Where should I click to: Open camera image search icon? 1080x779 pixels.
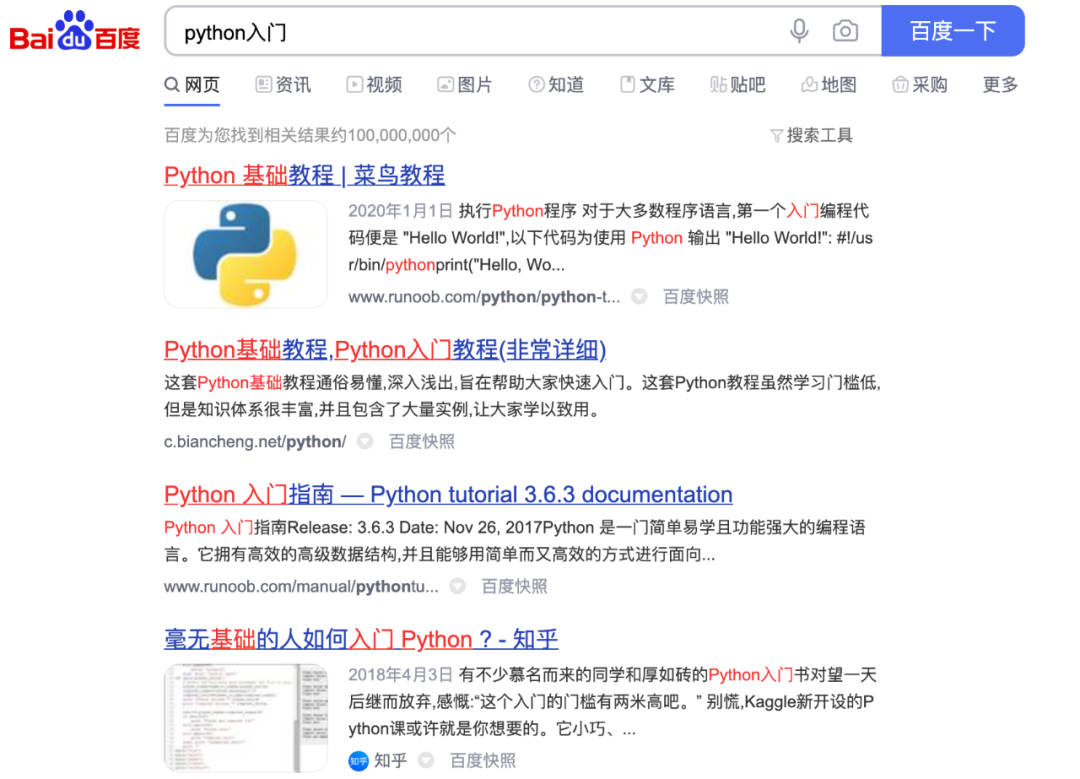pos(845,31)
